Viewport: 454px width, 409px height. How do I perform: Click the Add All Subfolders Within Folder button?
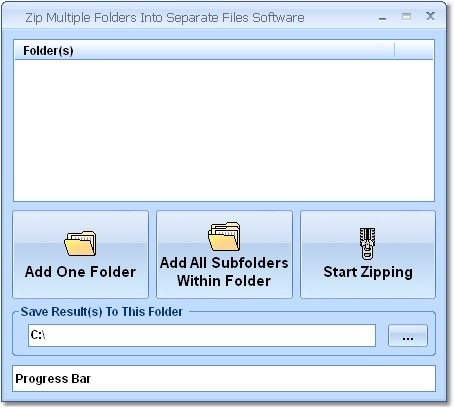point(224,254)
